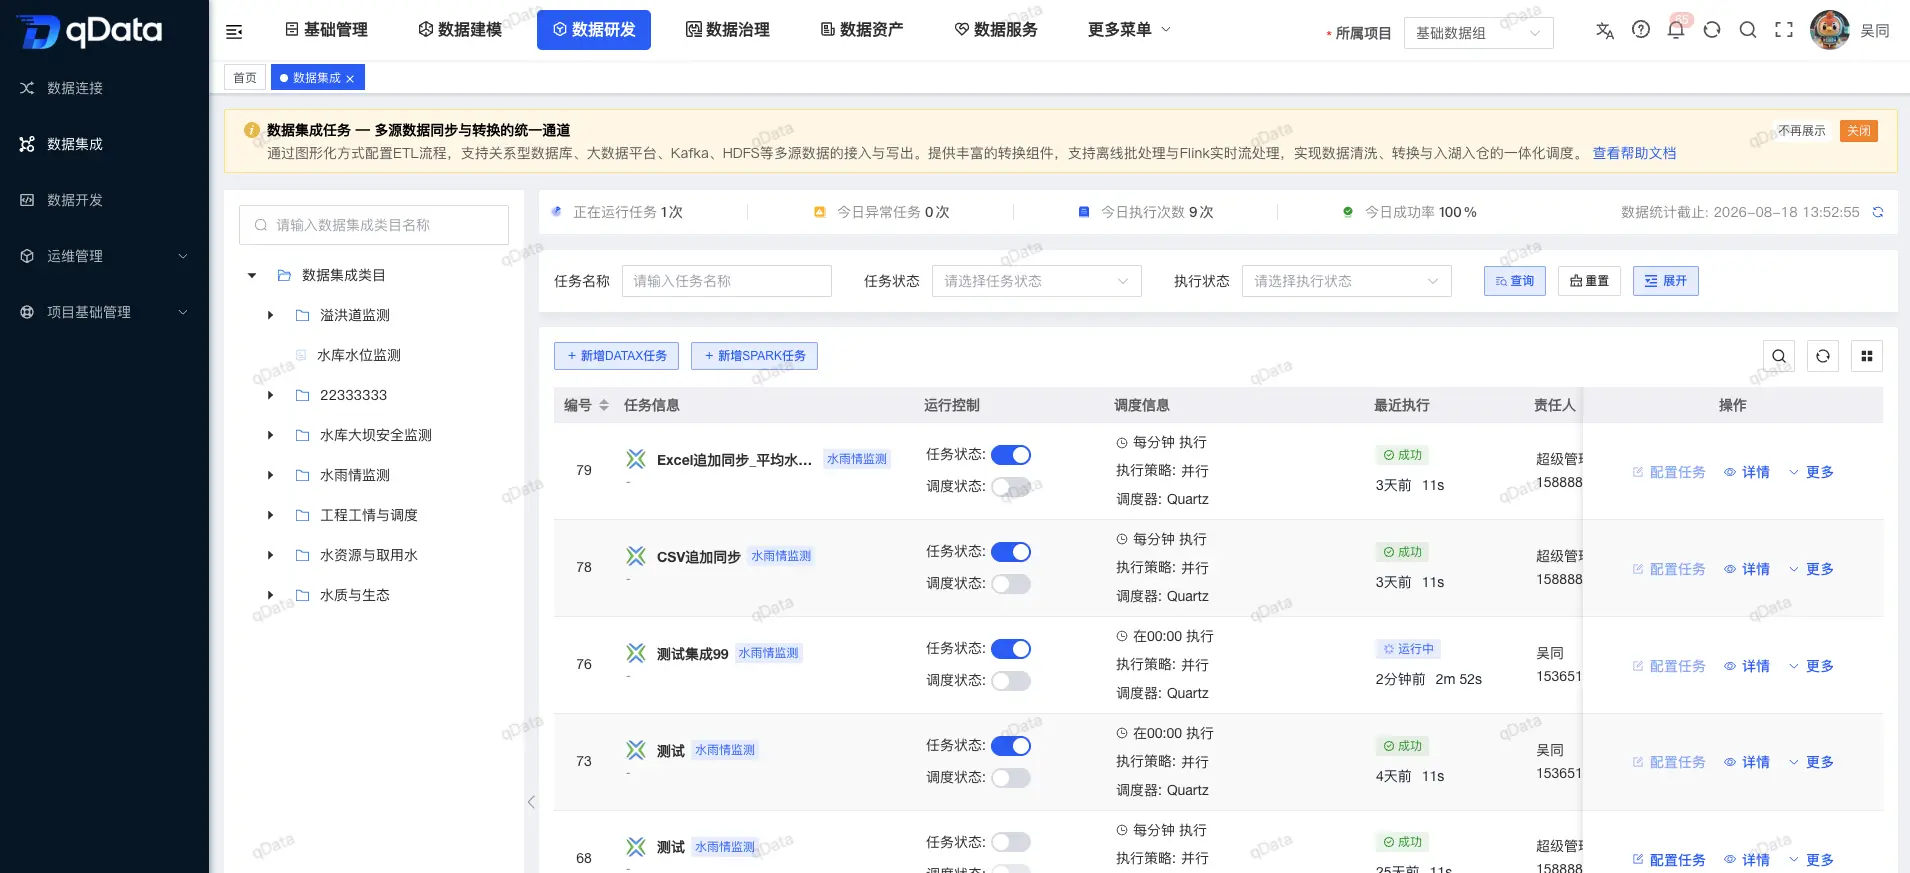Click the search icon in the category name field

coord(261,225)
